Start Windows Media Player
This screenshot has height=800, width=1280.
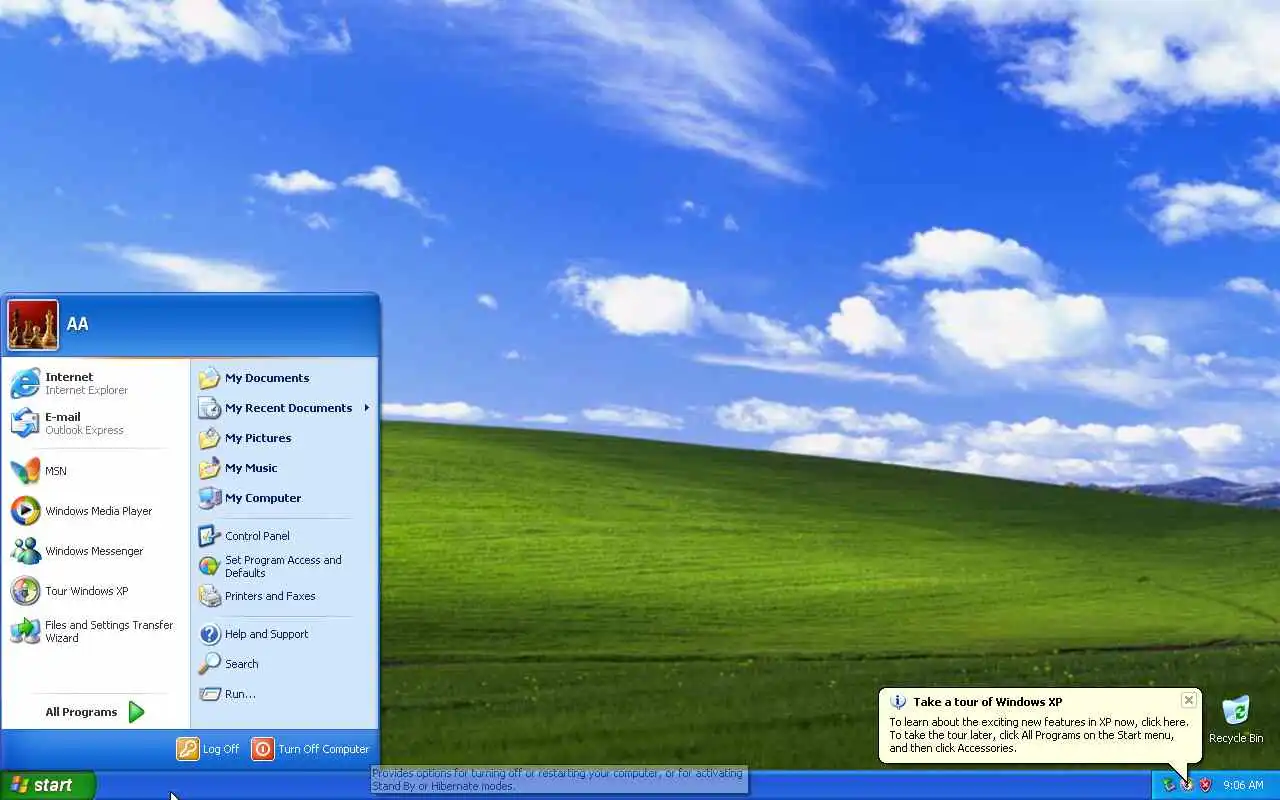(96, 511)
